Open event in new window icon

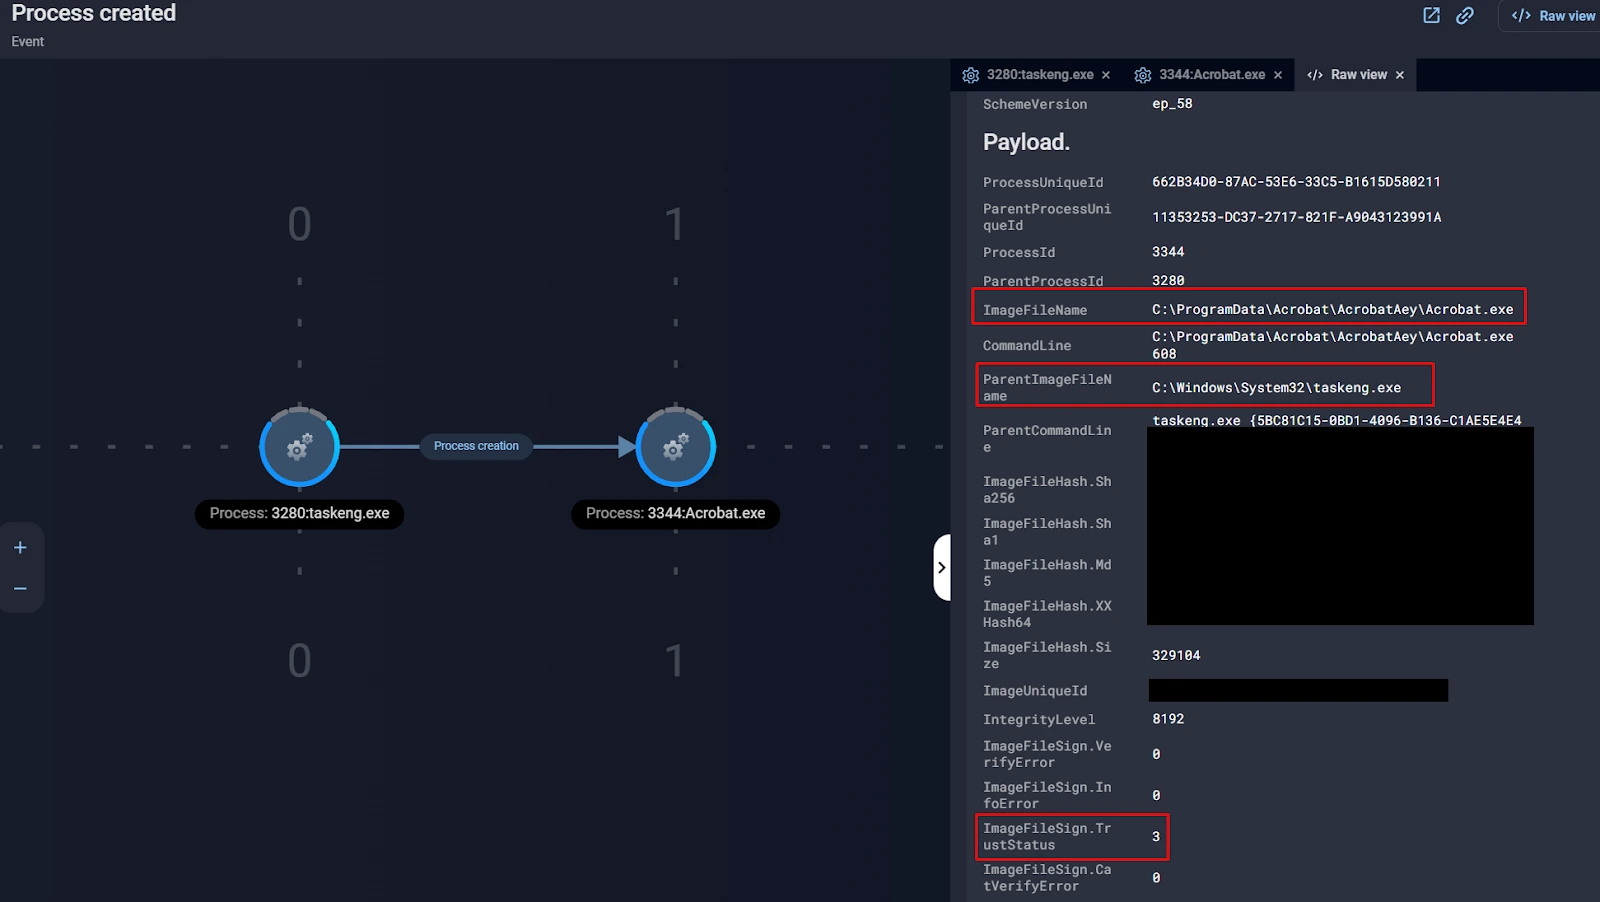click(1431, 15)
